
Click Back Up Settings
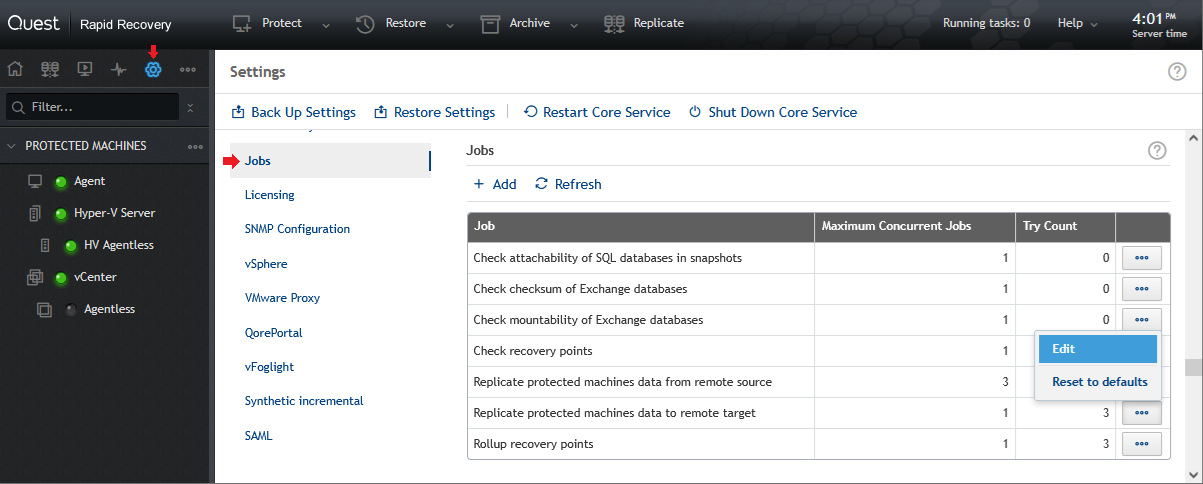pyautogui.click(x=293, y=112)
